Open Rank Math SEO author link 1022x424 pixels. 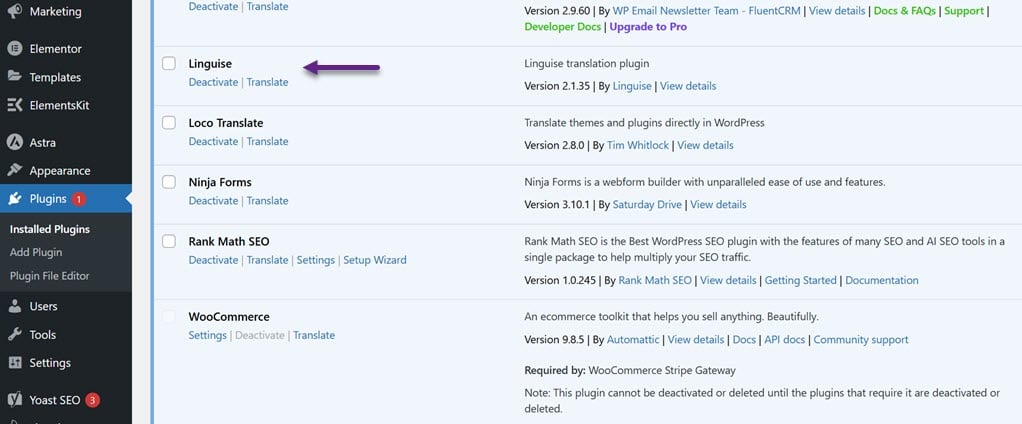pyautogui.click(x=655, y=280)
